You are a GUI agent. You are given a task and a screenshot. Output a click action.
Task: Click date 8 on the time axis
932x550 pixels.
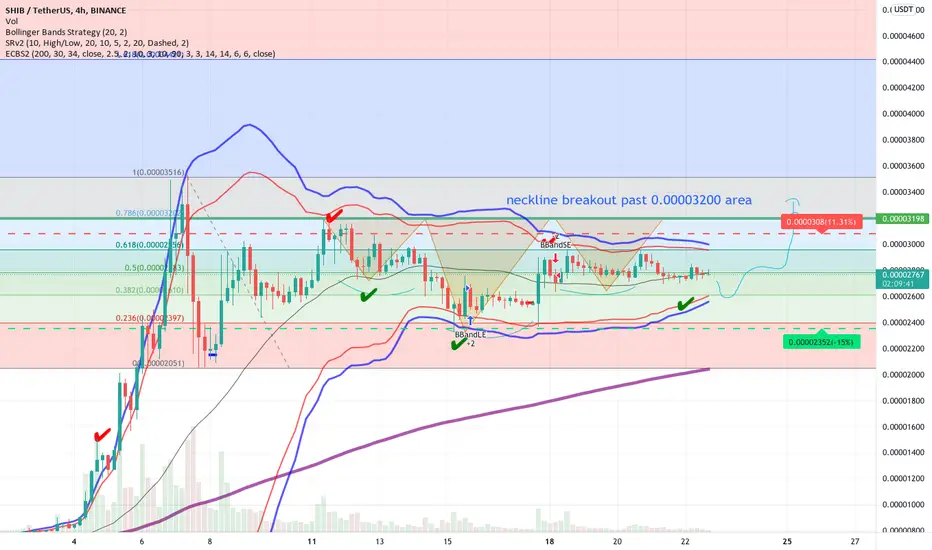[x=210, y=541]
